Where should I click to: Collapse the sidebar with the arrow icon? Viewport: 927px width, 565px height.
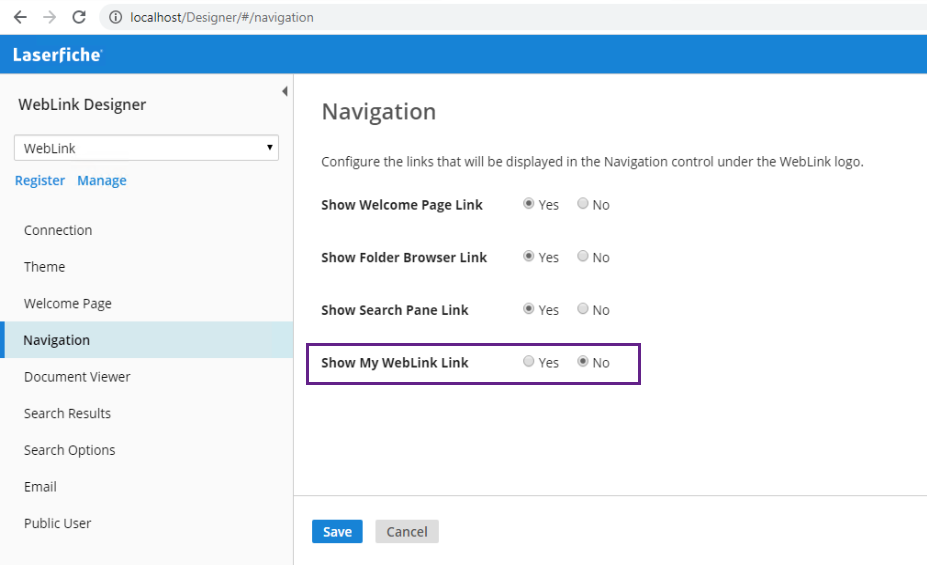[284, 91]
